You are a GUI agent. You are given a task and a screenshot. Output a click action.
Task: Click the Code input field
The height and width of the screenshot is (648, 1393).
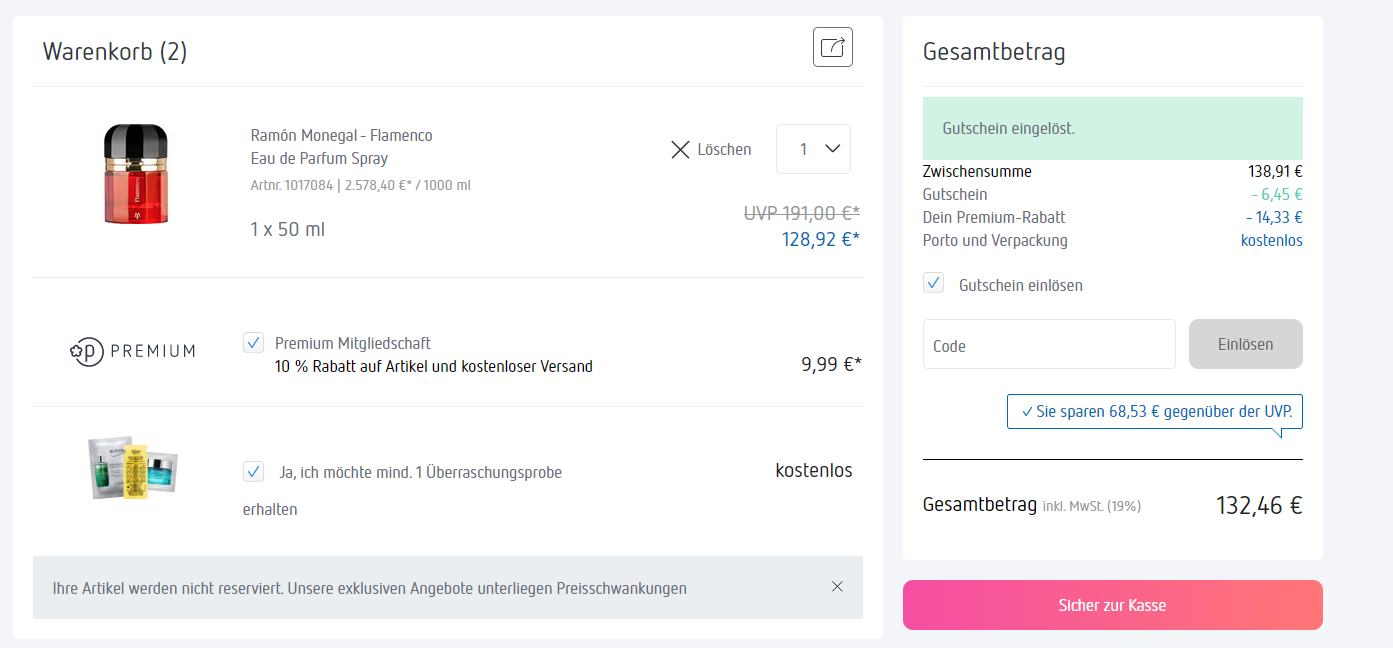1049,345
